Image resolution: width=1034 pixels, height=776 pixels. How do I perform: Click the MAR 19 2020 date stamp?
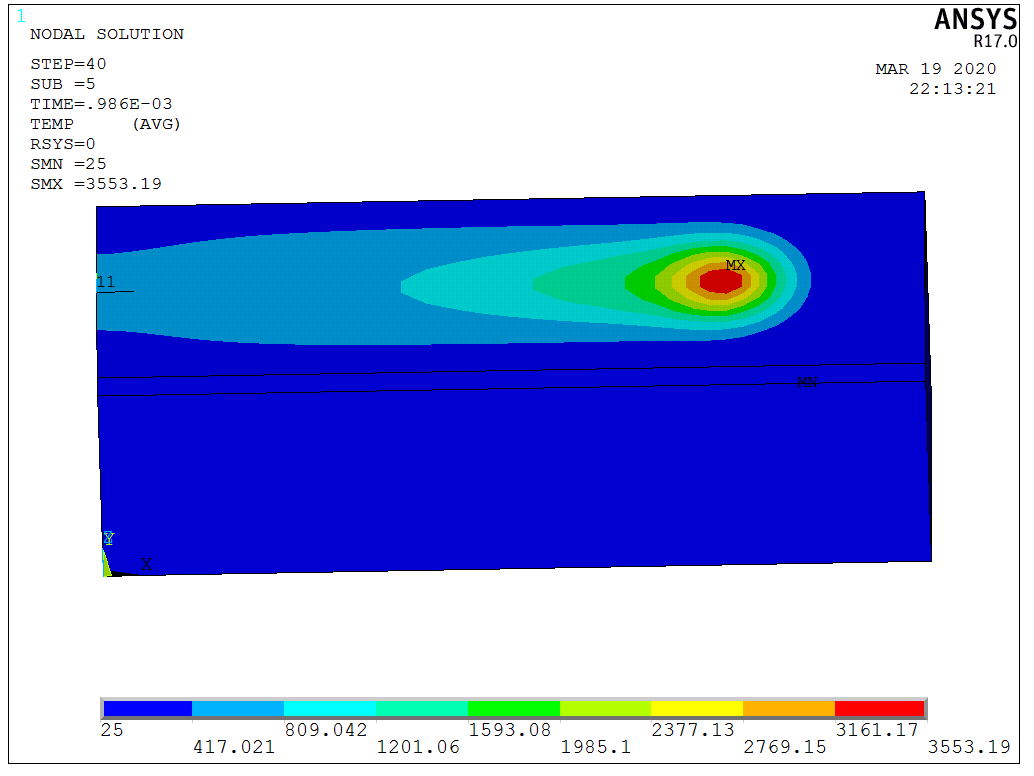point(935,69)
